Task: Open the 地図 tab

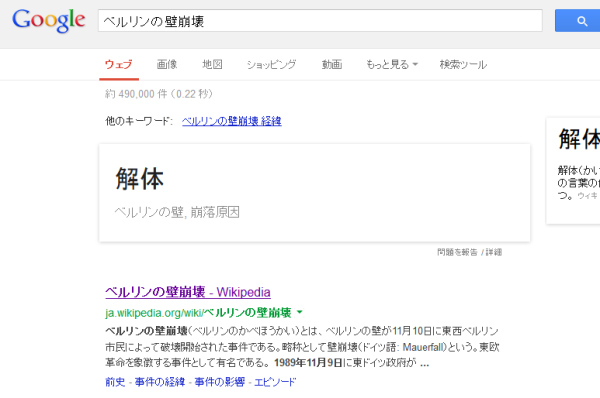Action: 212,64
